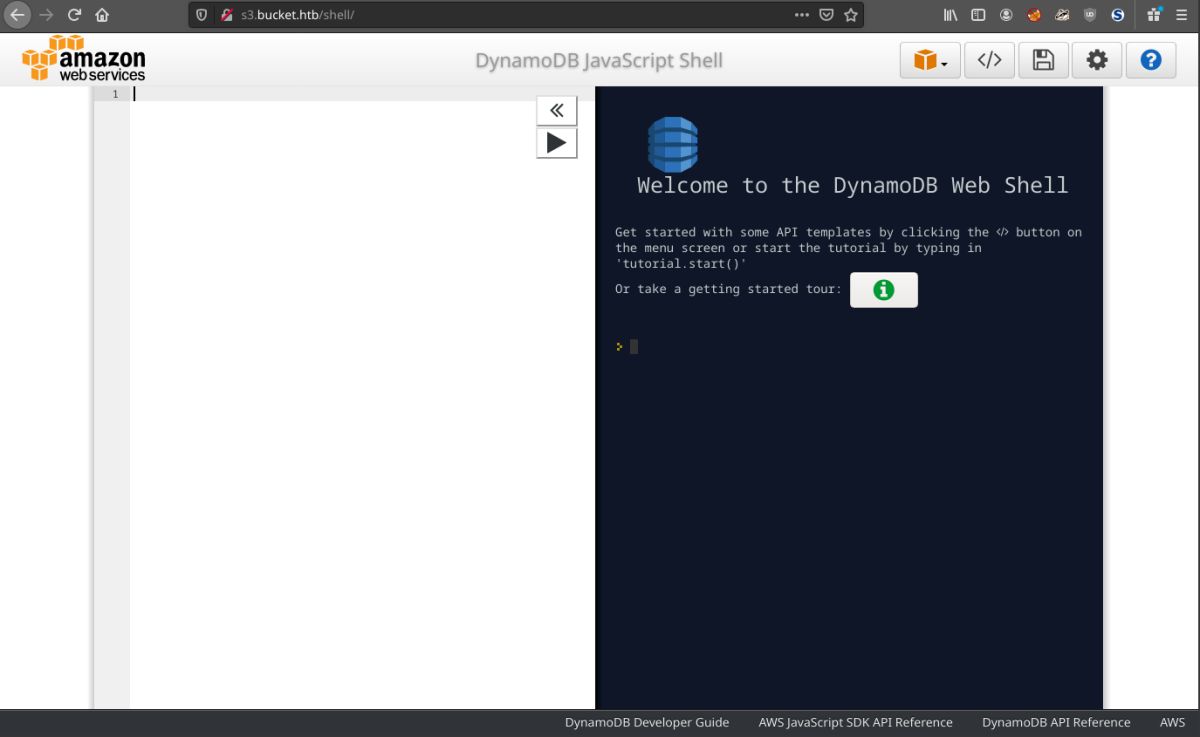Click the blue S extension icon
1200x737 pixels.
coord(1118,15)
